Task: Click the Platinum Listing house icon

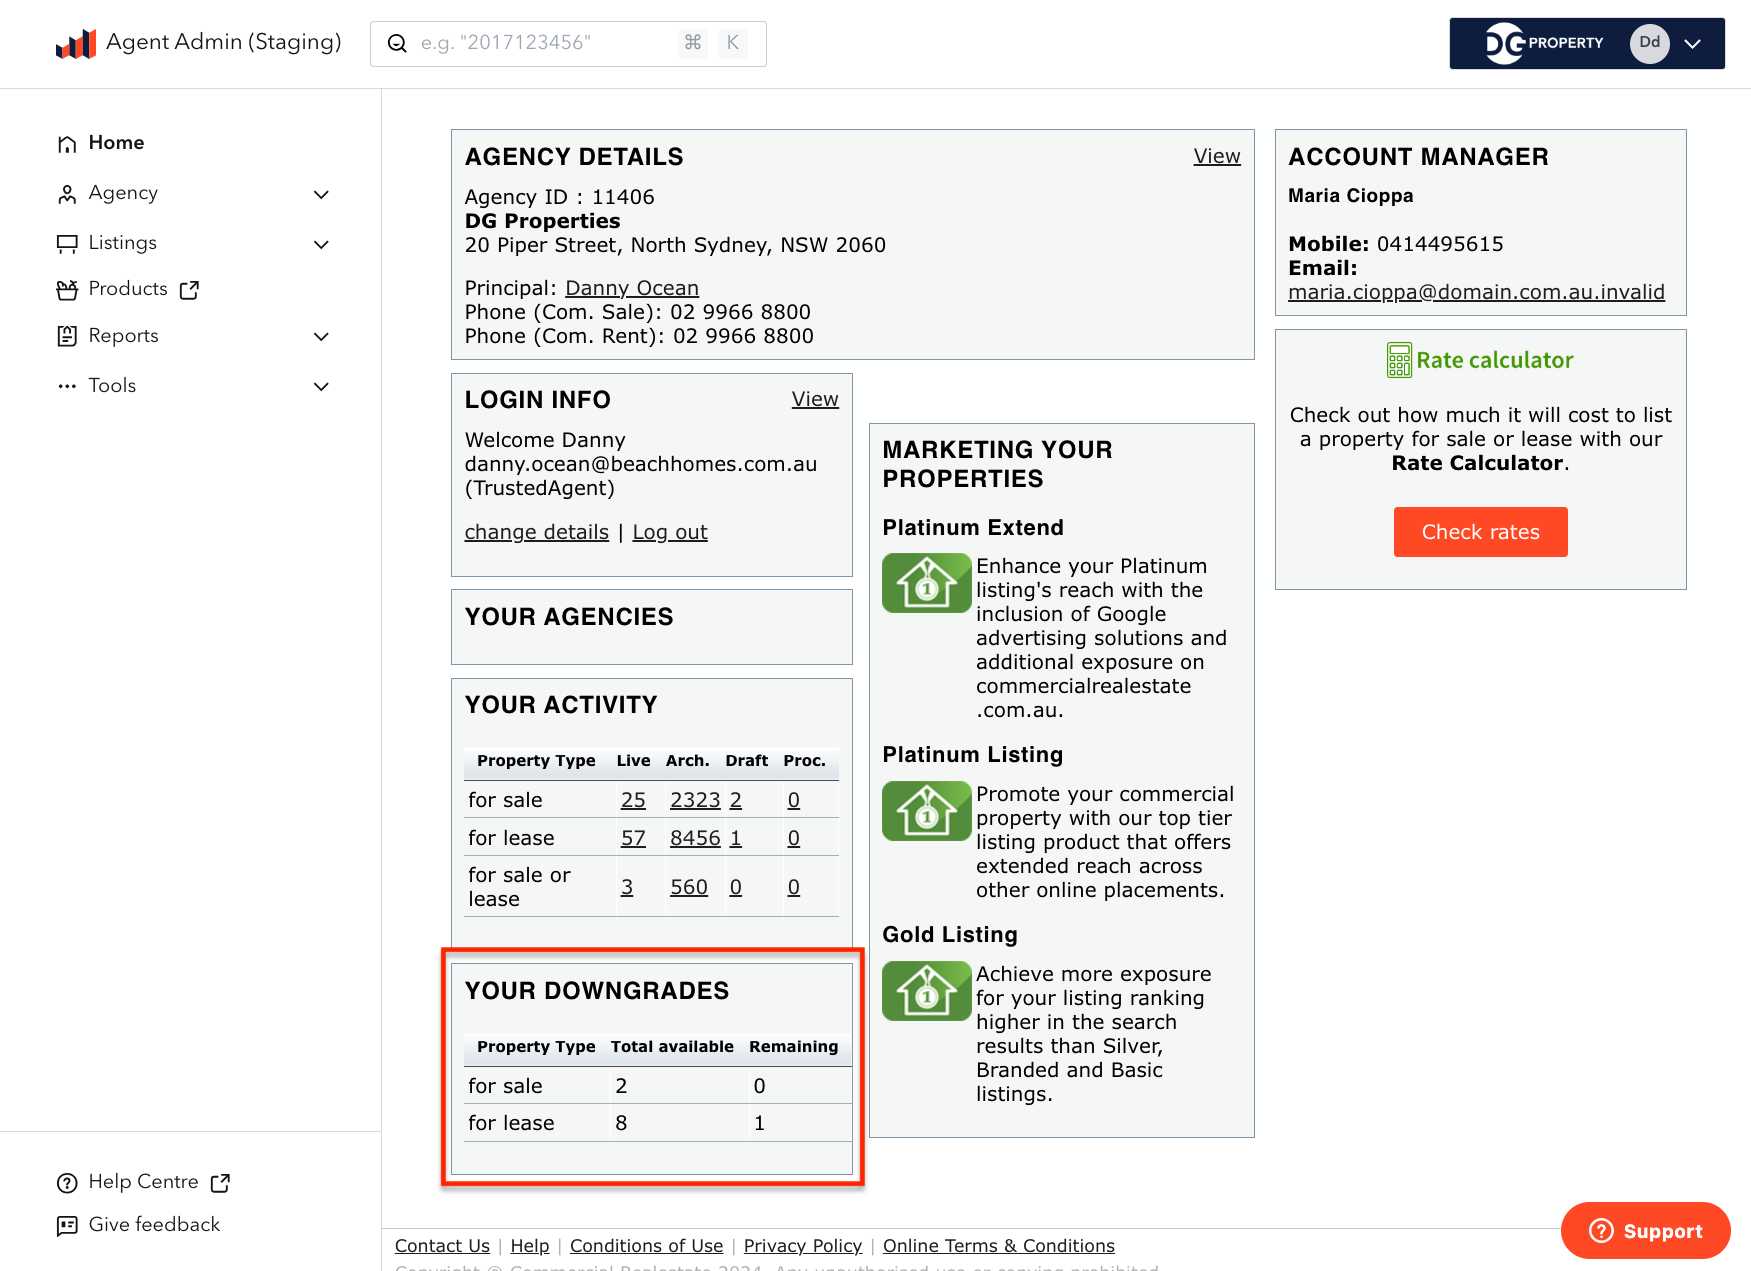Action: click(926, 811)
